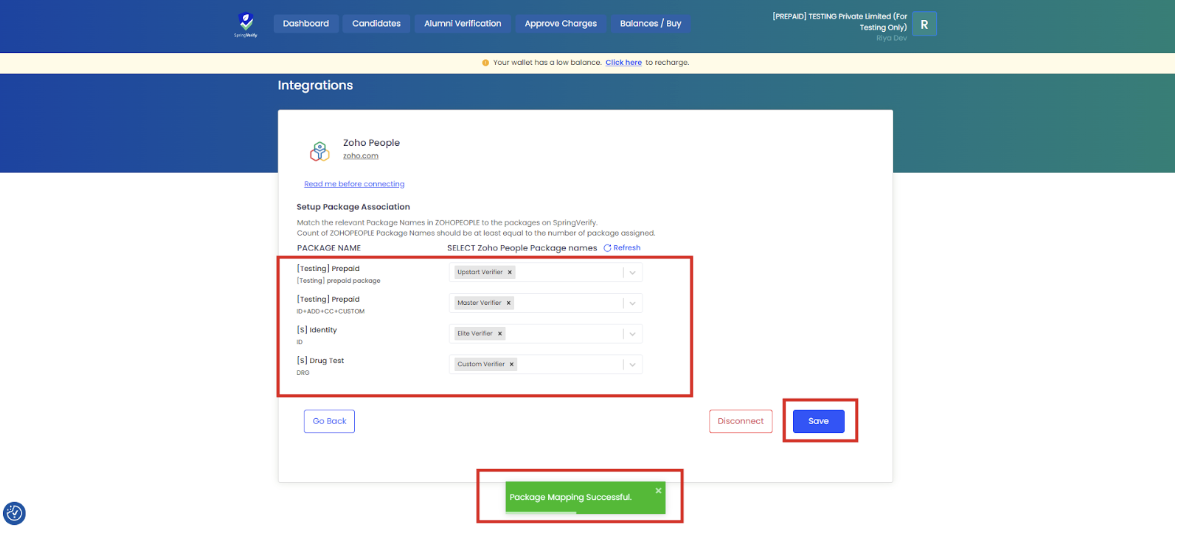Click the Disconnect button
Image resolution: width=1178 pixels, height=538 pixels.
(x=740, y=421)
